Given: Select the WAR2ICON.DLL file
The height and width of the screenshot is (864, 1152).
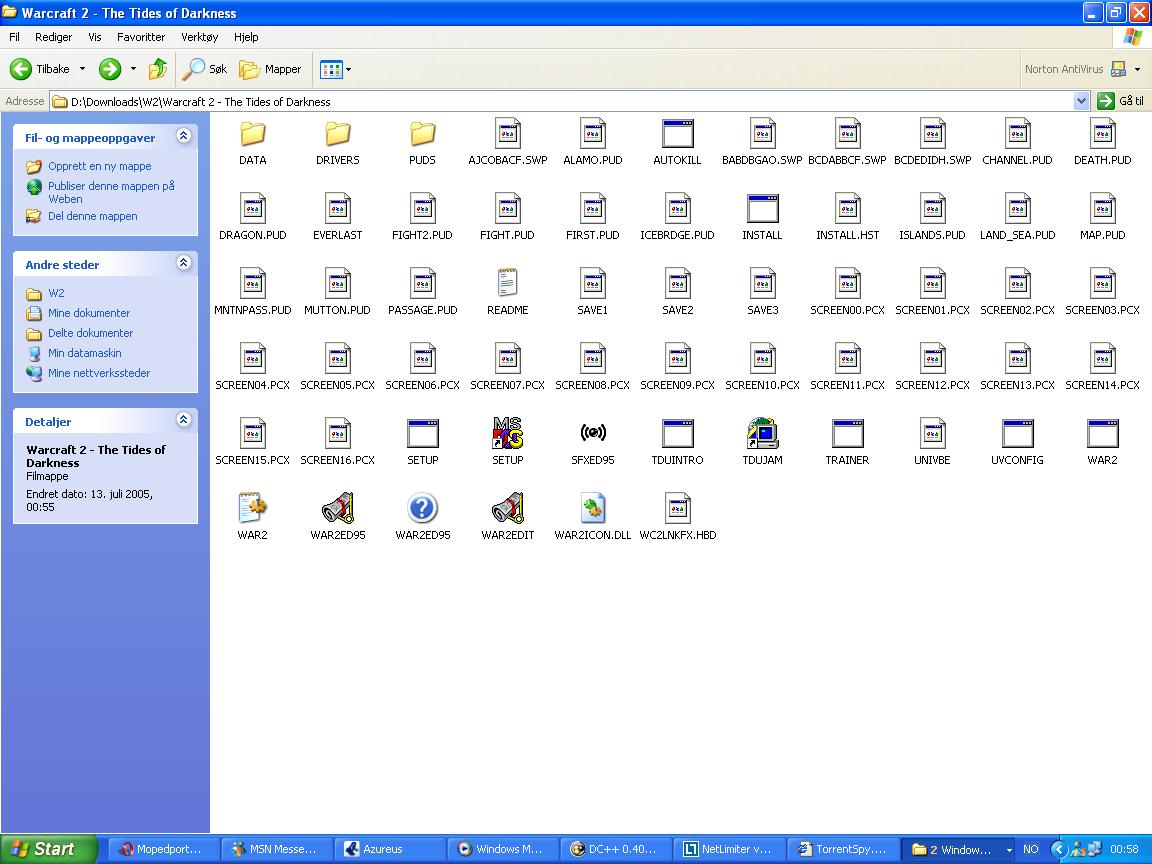Looking at the screenshot, I should [x=592, y=509].
